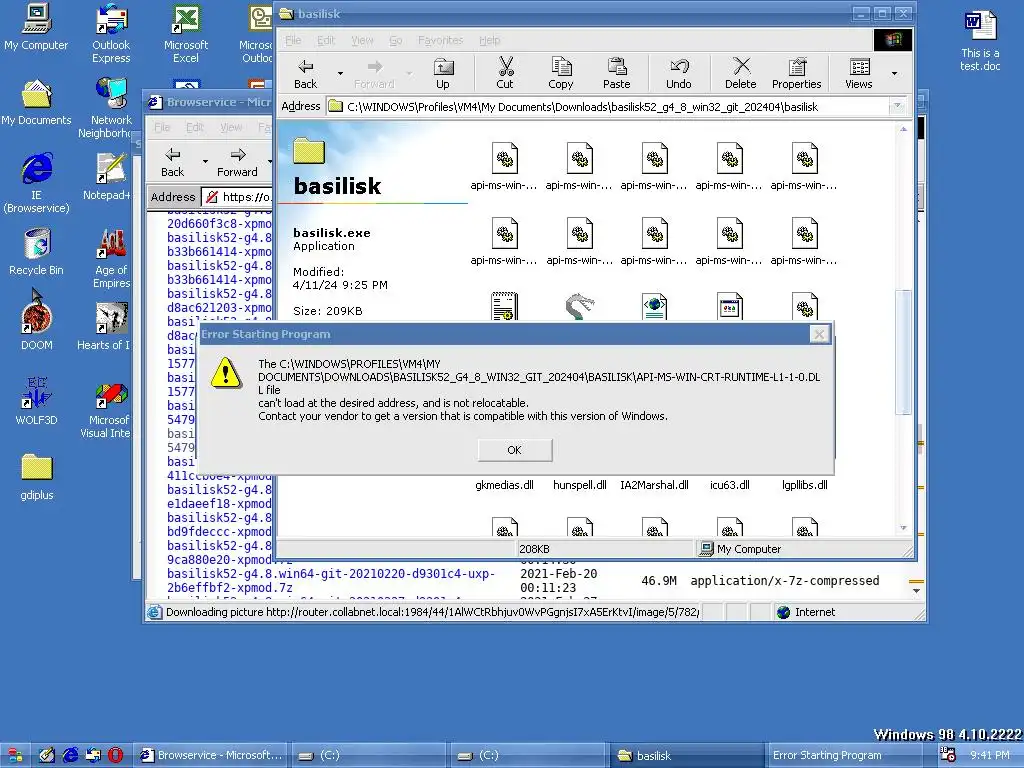Open the Back history dropdown in basilisk window
The height and width of the screenshot is (768, 1024).
(340, 73)
